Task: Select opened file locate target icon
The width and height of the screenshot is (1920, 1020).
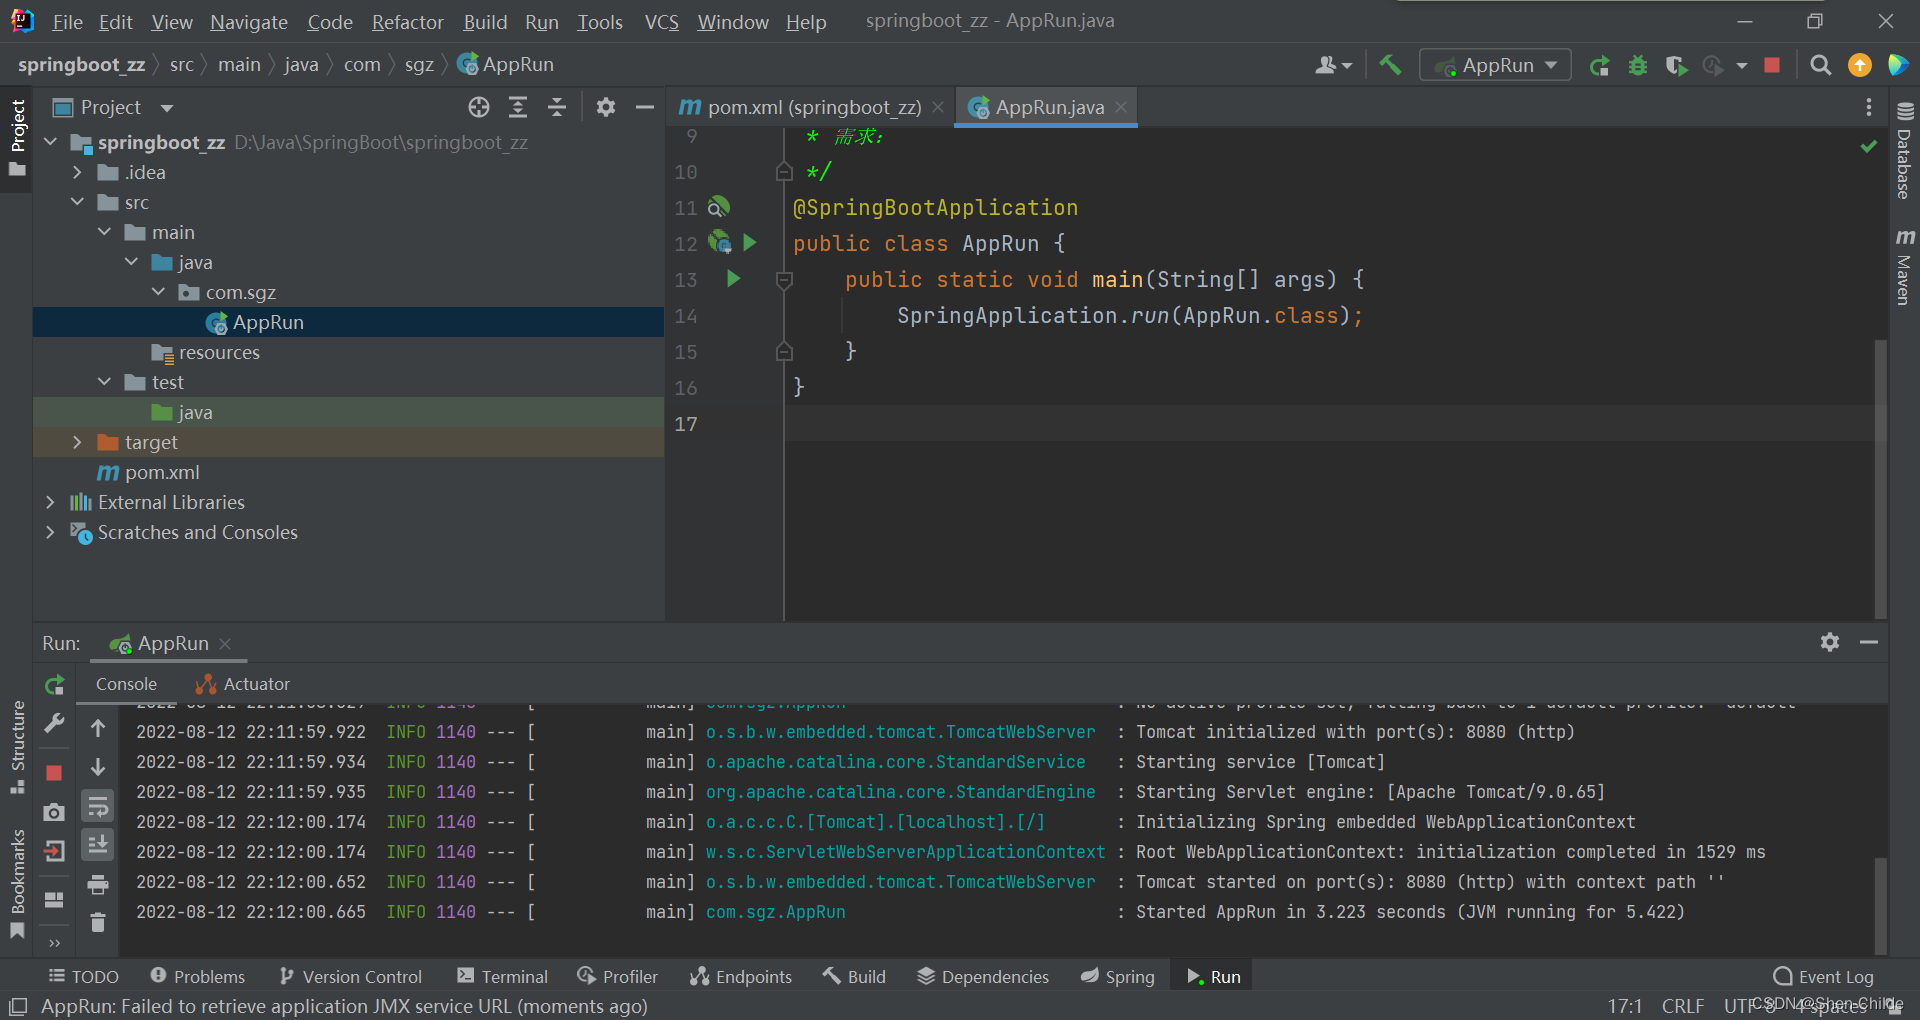Action: click(x=479, y=107)
